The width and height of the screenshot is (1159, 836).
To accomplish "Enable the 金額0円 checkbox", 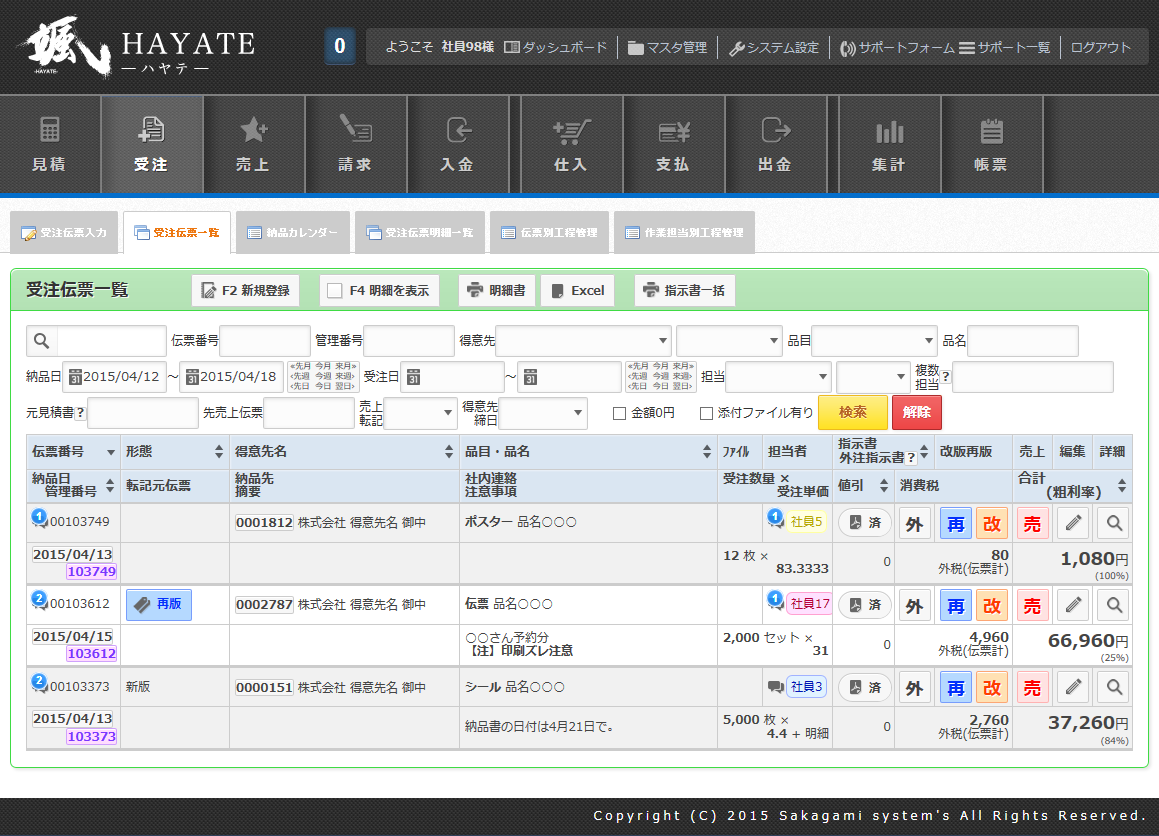I will [619, 413].
